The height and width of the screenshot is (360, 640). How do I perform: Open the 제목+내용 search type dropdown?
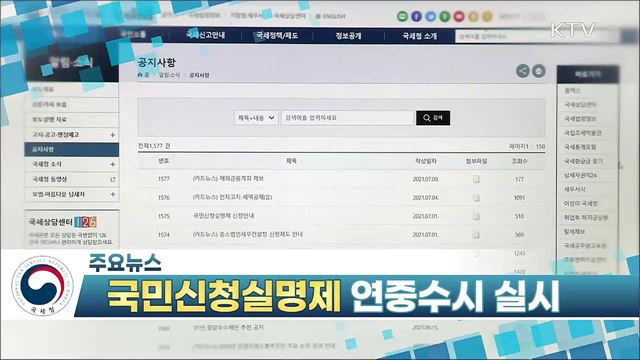click(x=256, y=118)
